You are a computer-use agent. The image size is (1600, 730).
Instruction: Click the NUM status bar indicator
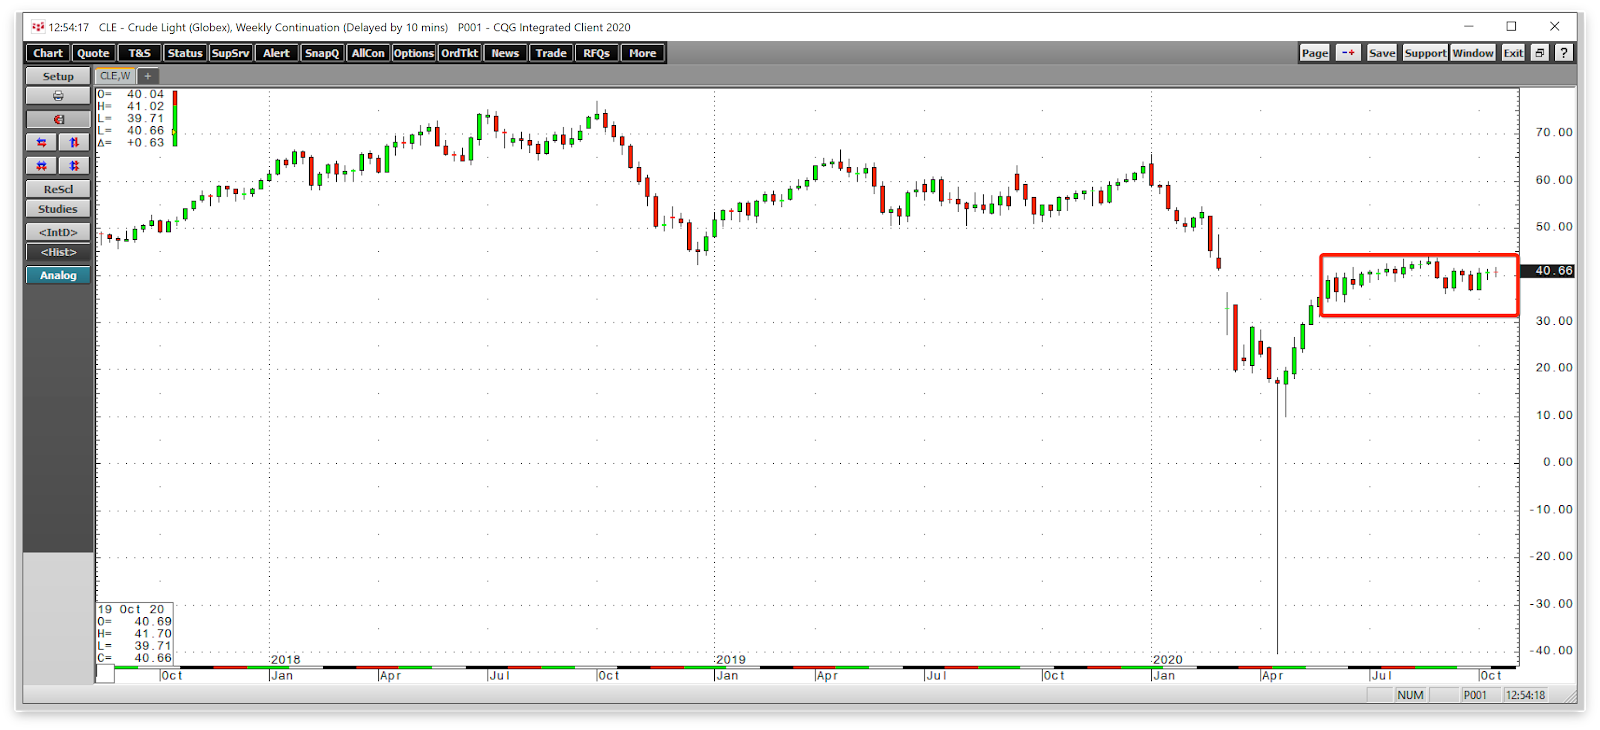point(1410,695)
